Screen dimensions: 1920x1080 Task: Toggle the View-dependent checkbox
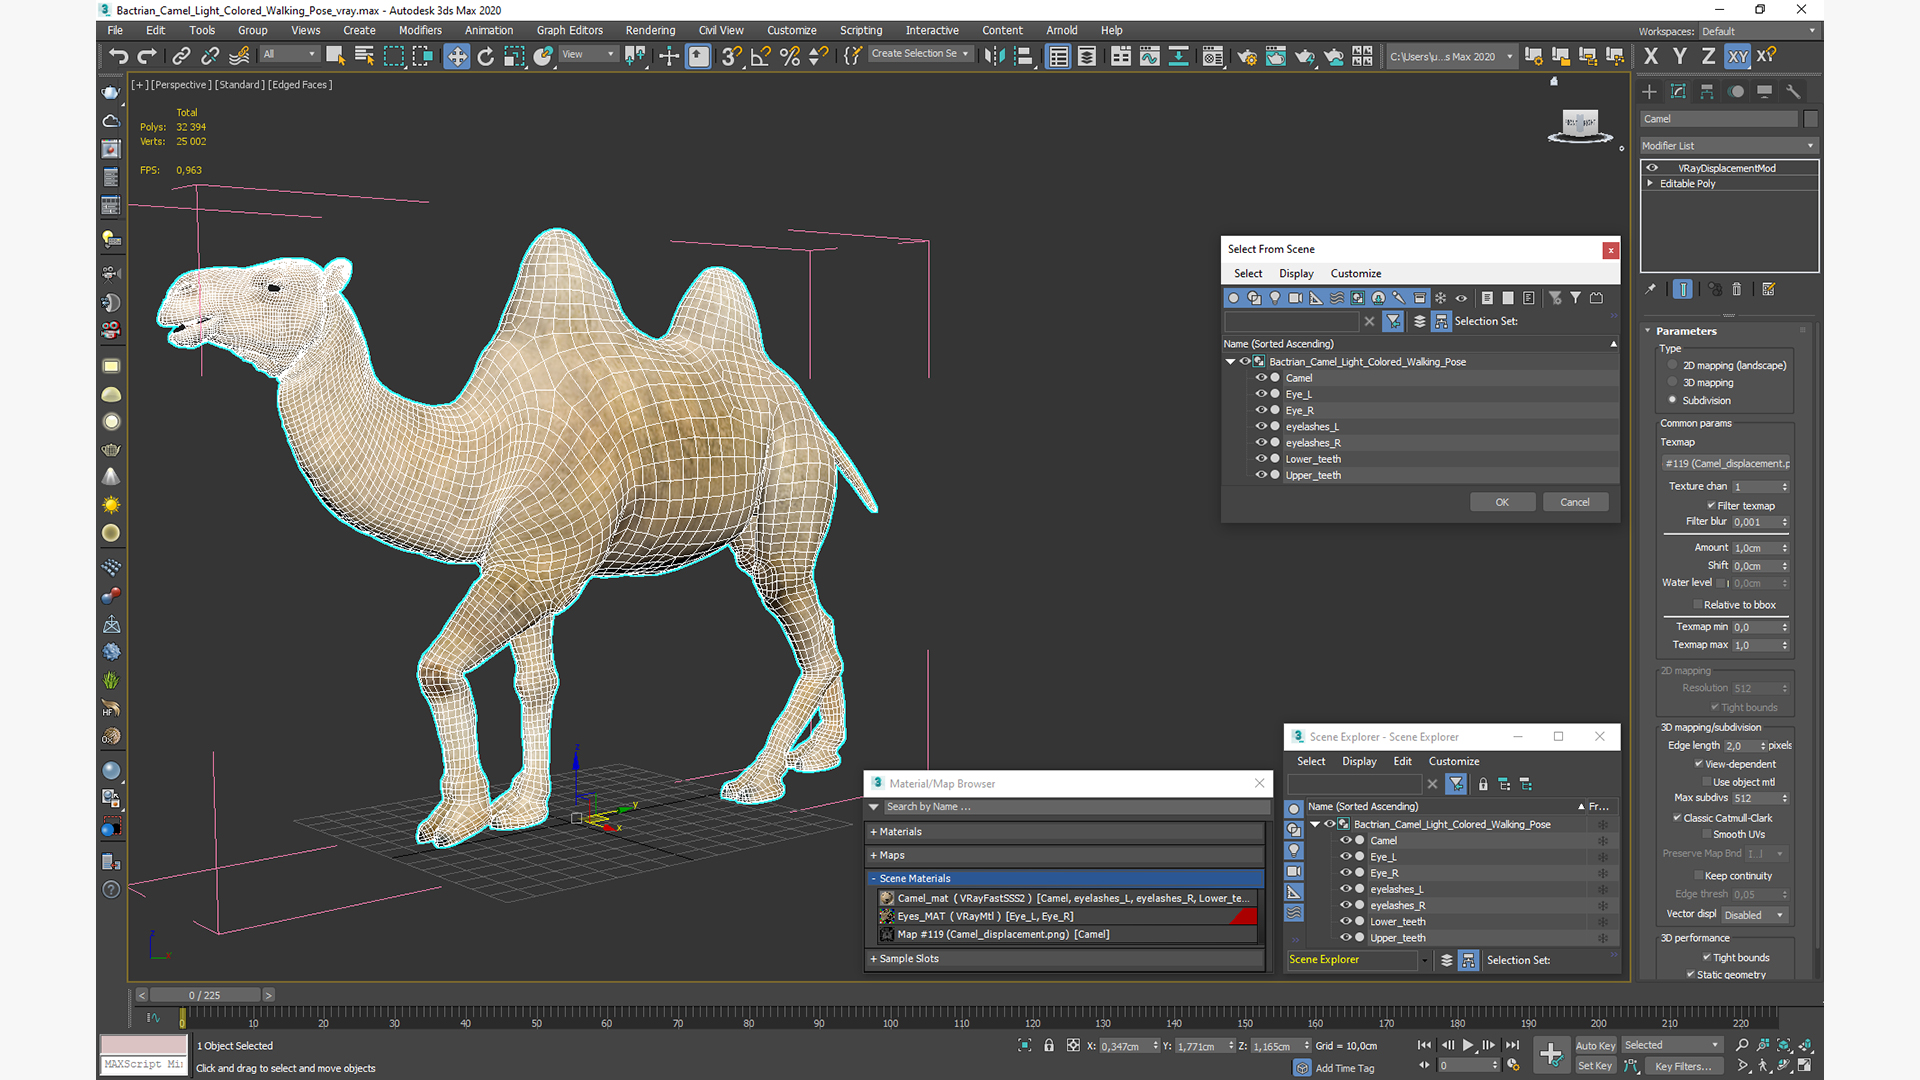(x=1699, y=763)
